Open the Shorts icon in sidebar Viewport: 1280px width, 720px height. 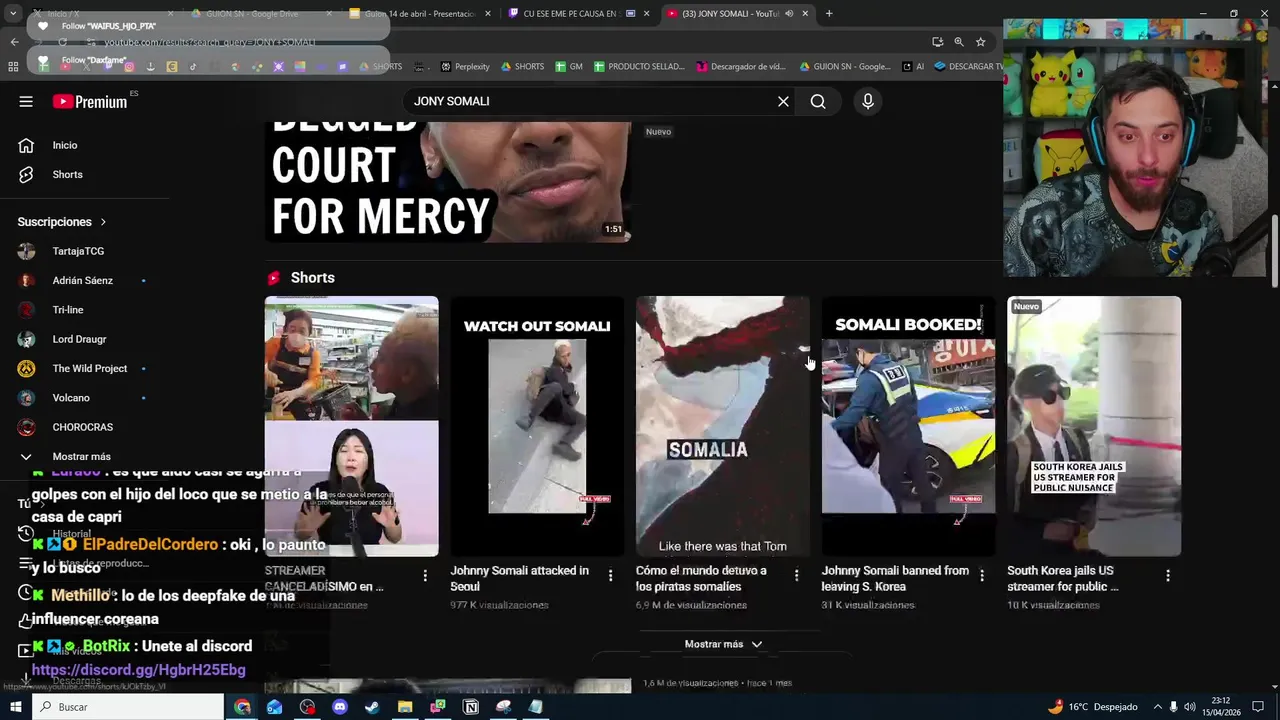(26, 174)
